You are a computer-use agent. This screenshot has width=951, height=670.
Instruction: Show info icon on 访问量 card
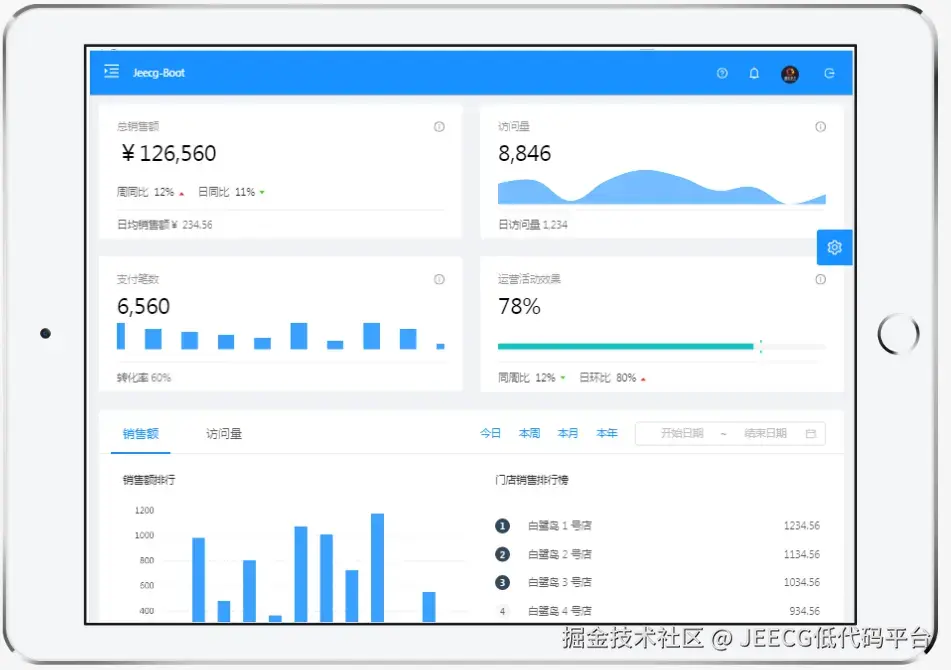pyautogui.click(x=820, y=126)
